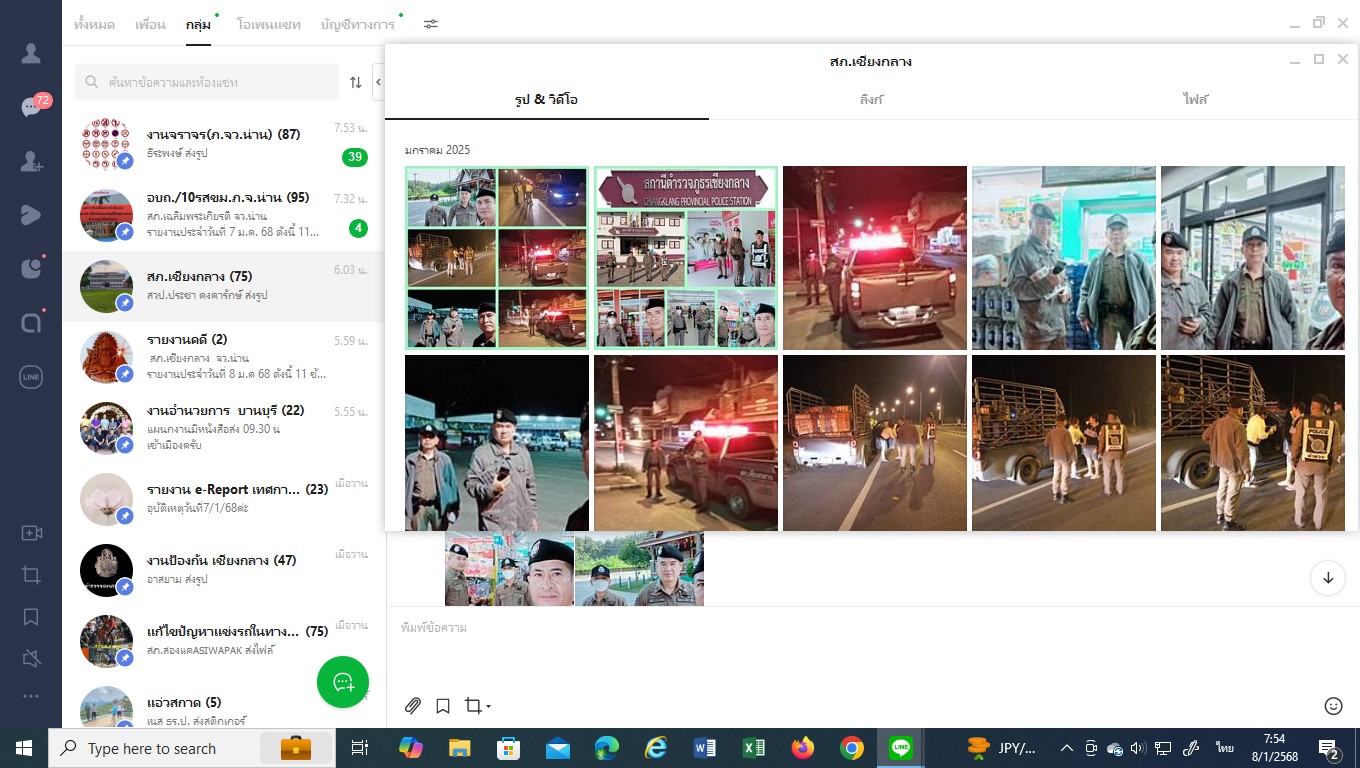Screen dimensions: 1360x768
Task: Attach a file with paperclip icon
Action: (413, 706)
